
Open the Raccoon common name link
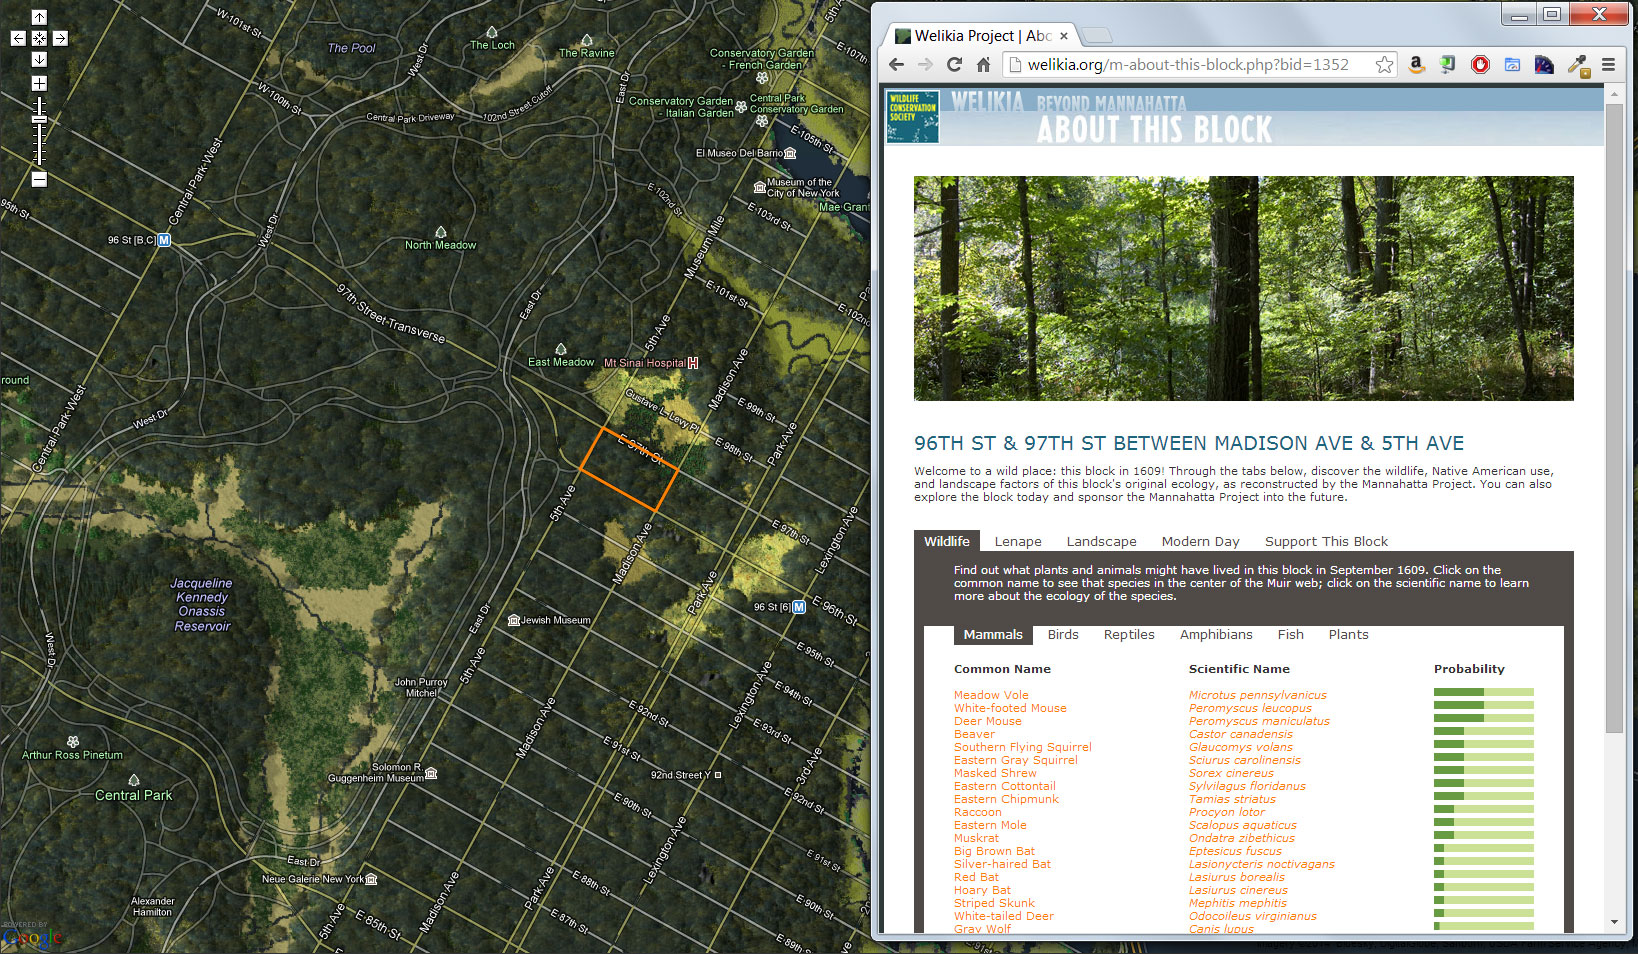coord(977,812)
